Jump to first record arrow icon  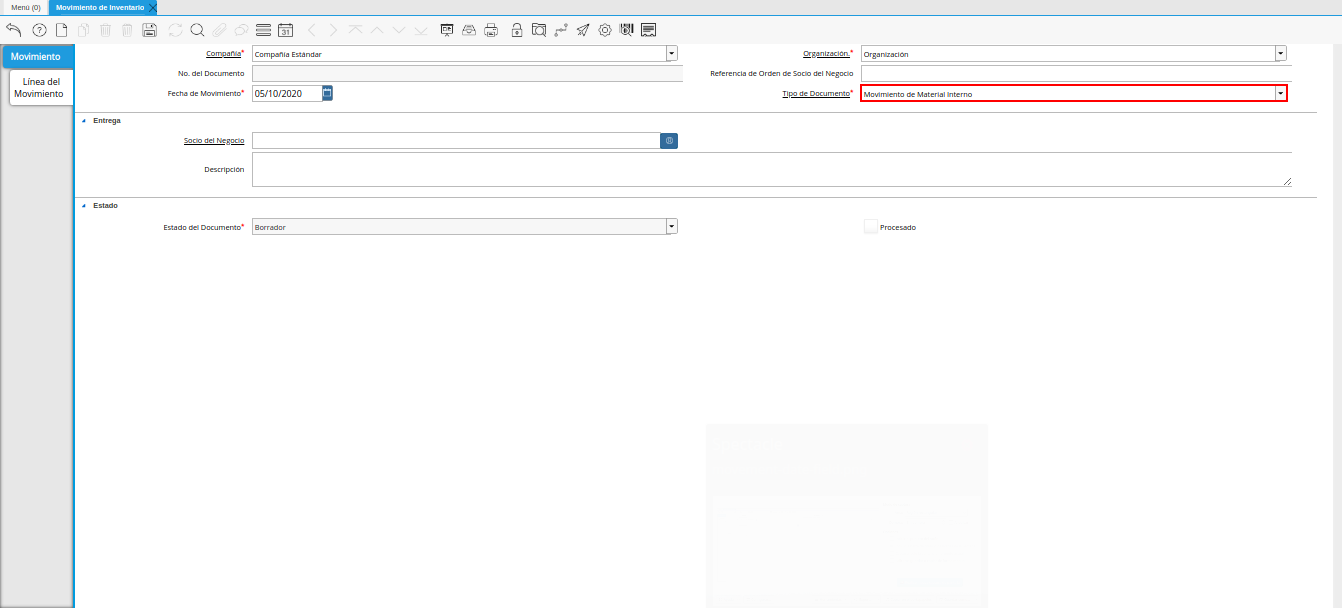356,30
